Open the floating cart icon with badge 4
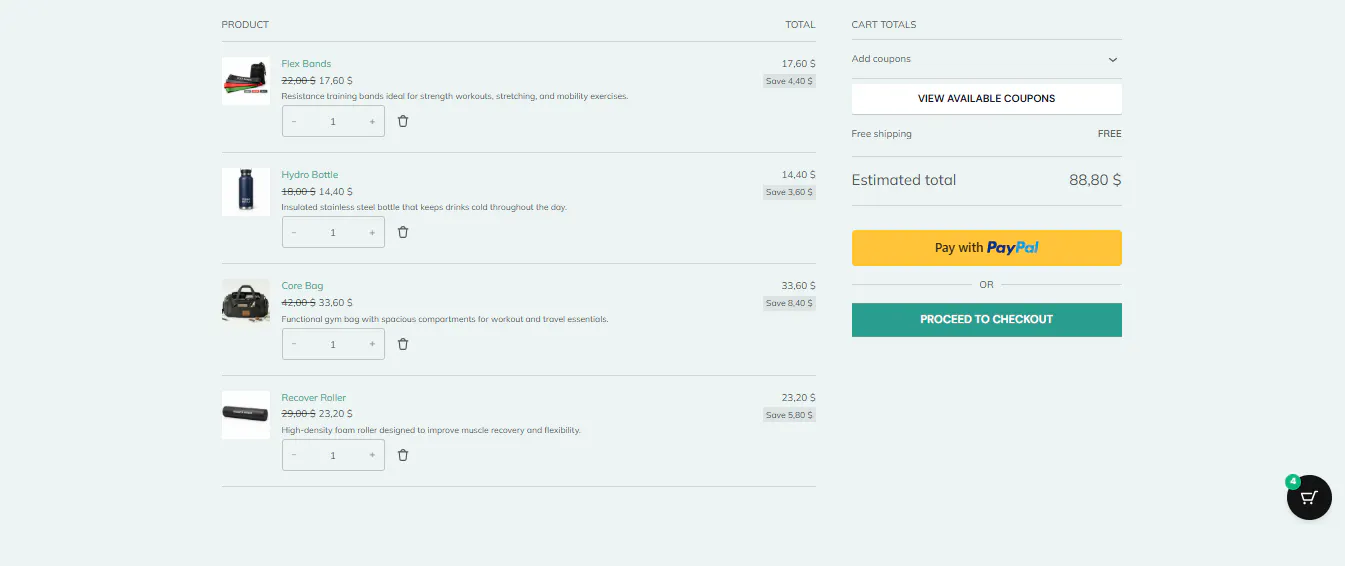 point(1309,497)
